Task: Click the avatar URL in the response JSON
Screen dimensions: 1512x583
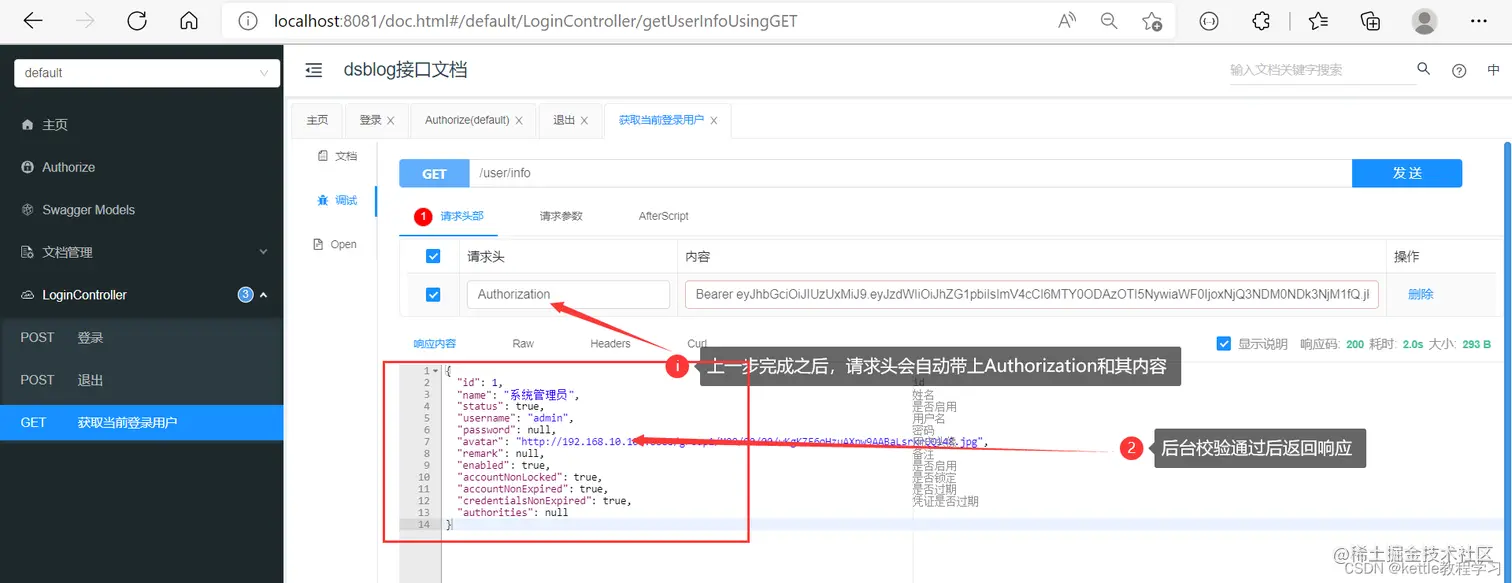Action: pos(751,441)
